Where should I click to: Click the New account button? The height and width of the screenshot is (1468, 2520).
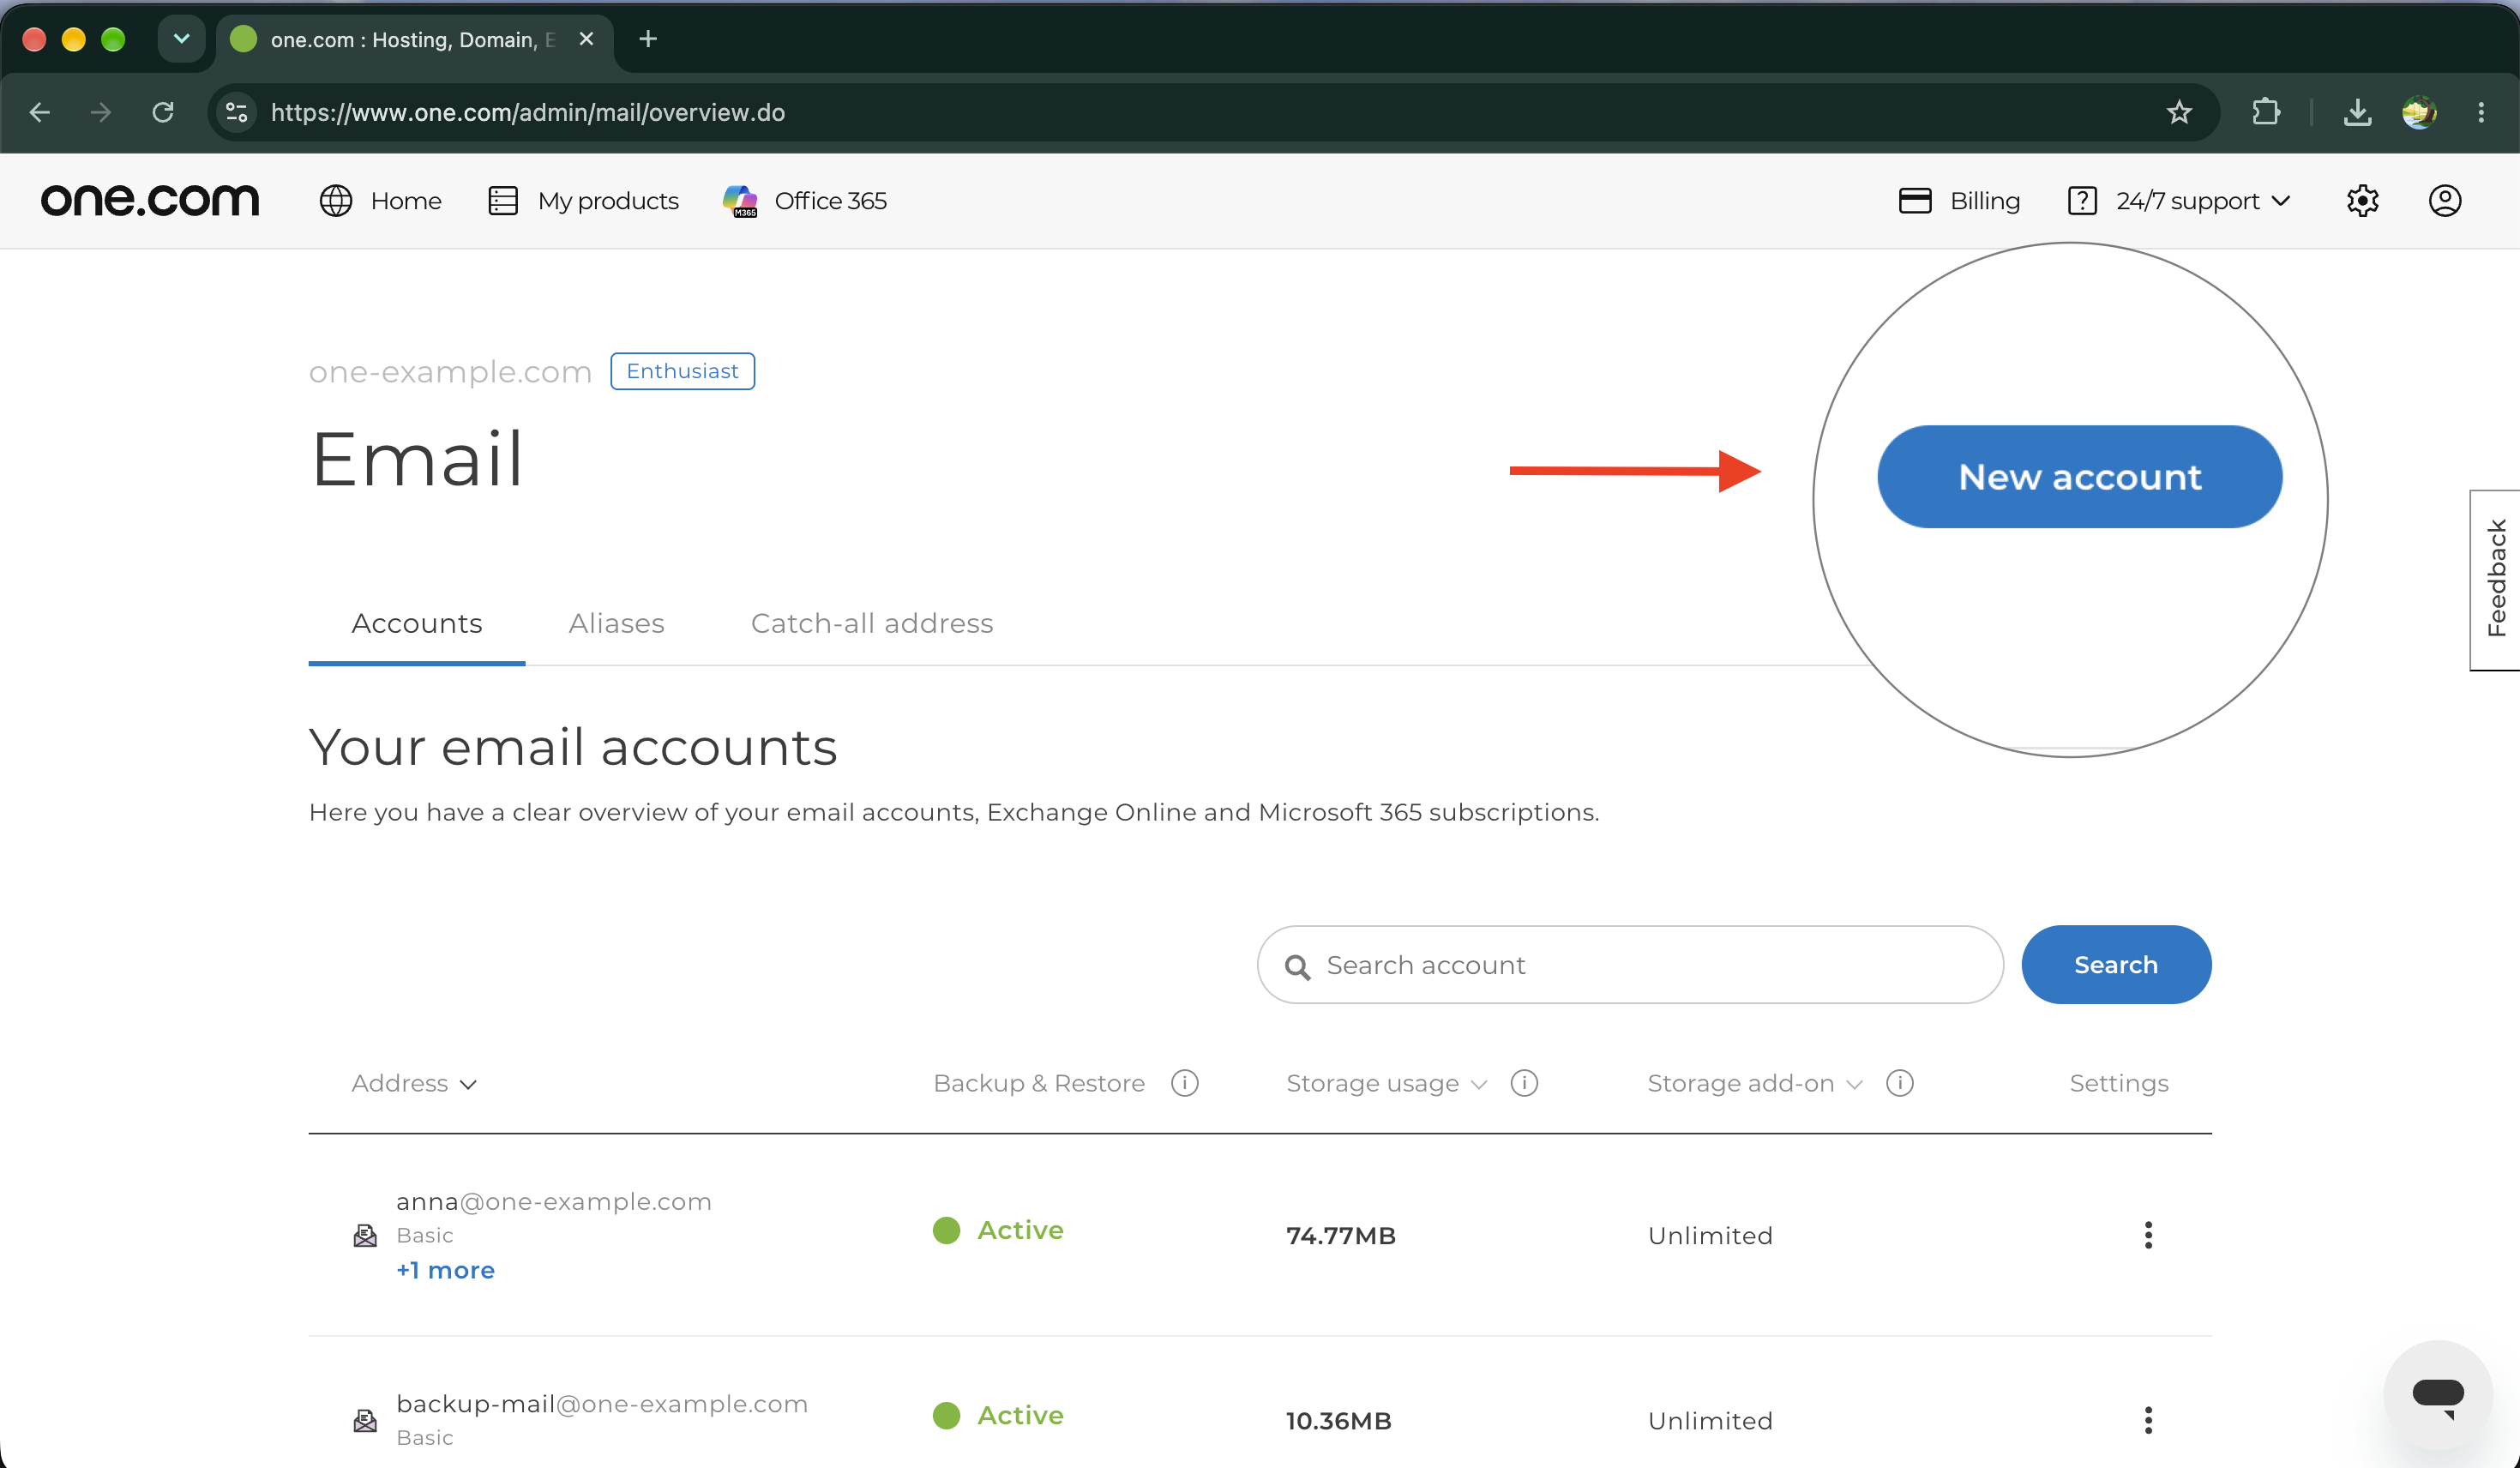point(2080,477)
